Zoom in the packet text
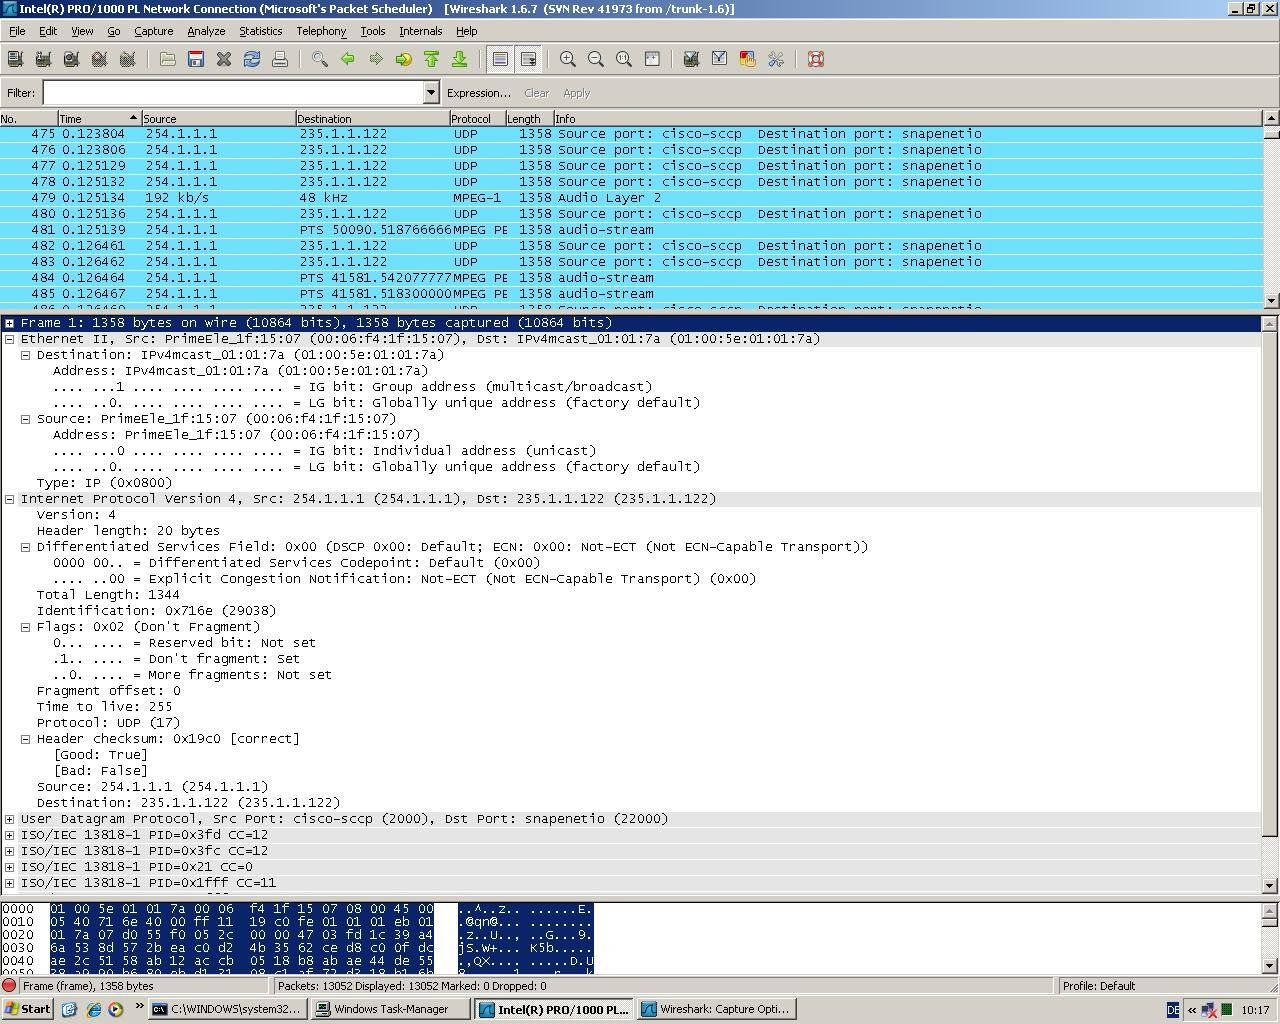This screenshot has width=1280, height=1024. tap(568, 59)
